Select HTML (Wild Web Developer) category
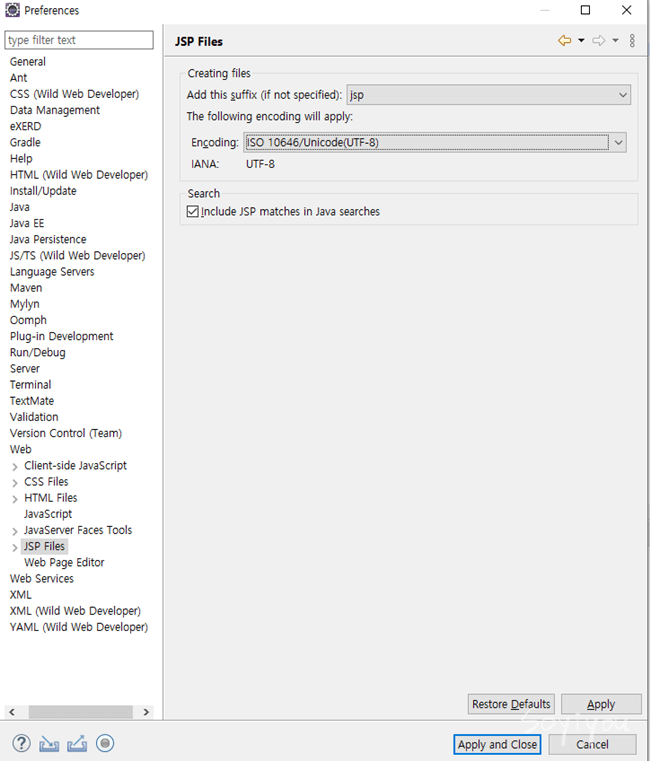Screen dimensions: 650x761 point(79,175)
